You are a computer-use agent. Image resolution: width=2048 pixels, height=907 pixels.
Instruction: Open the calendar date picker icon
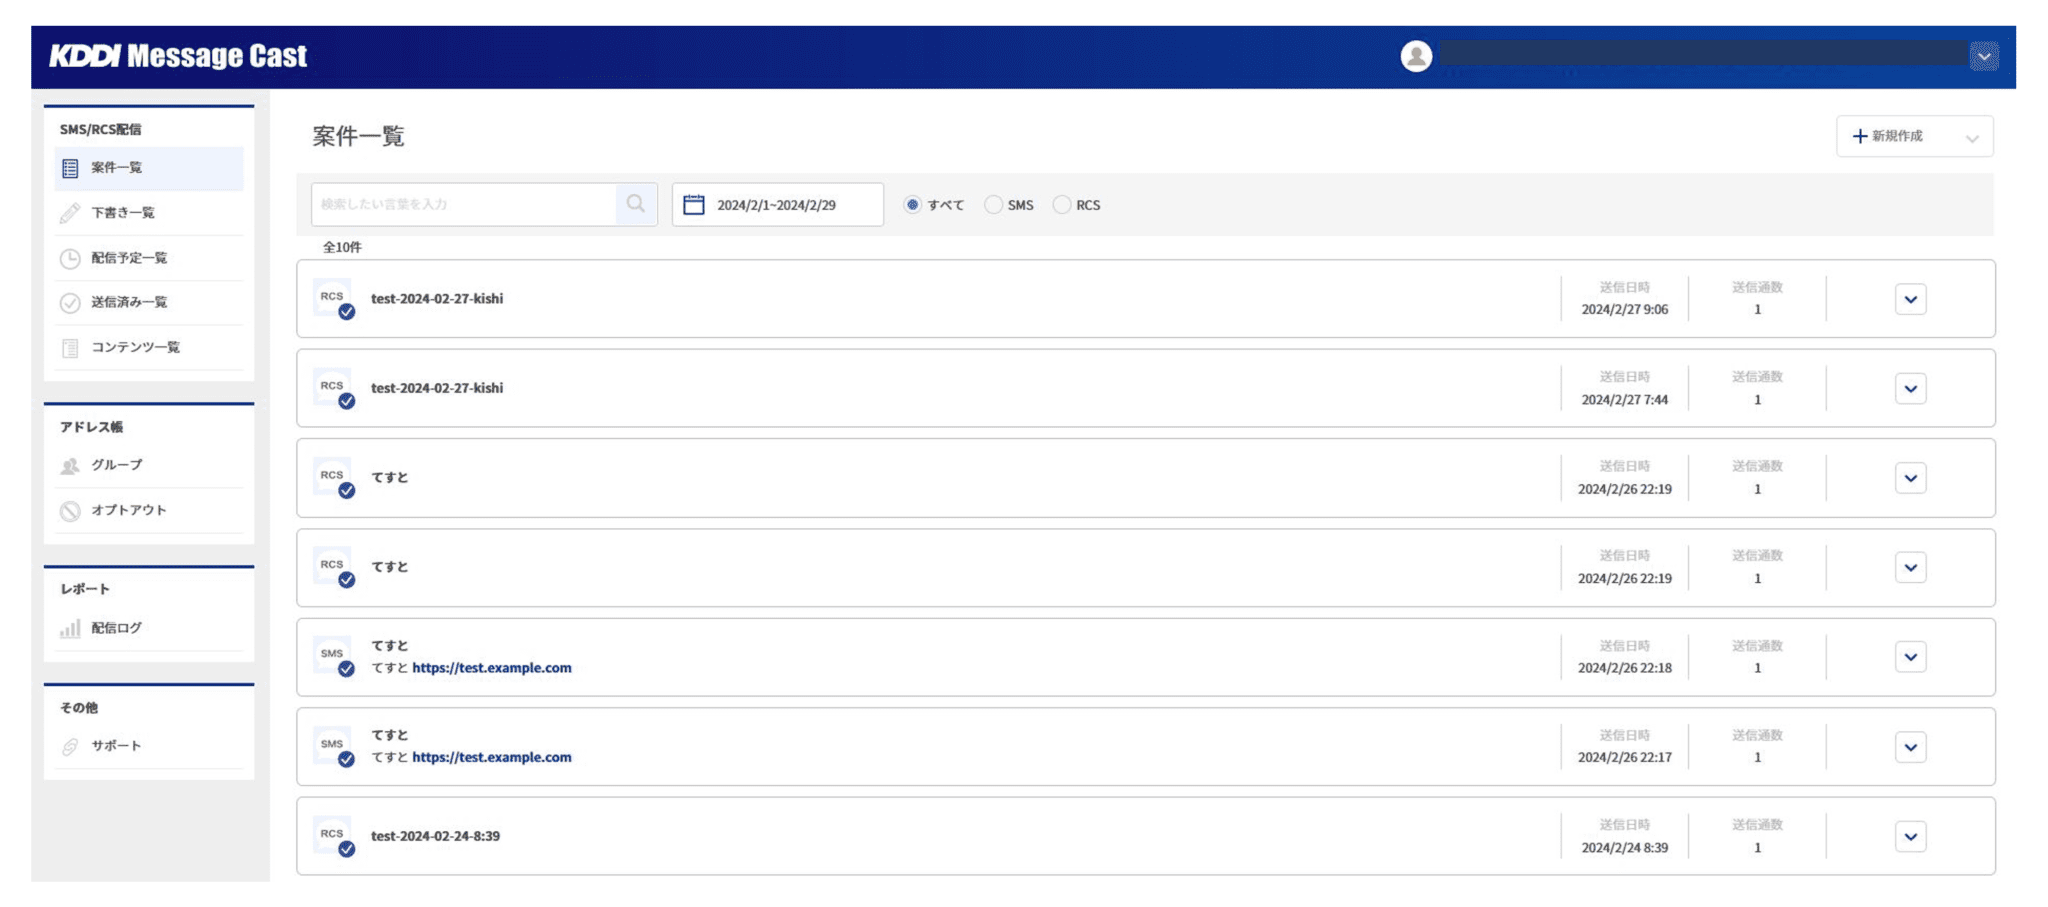click(693, 205)
